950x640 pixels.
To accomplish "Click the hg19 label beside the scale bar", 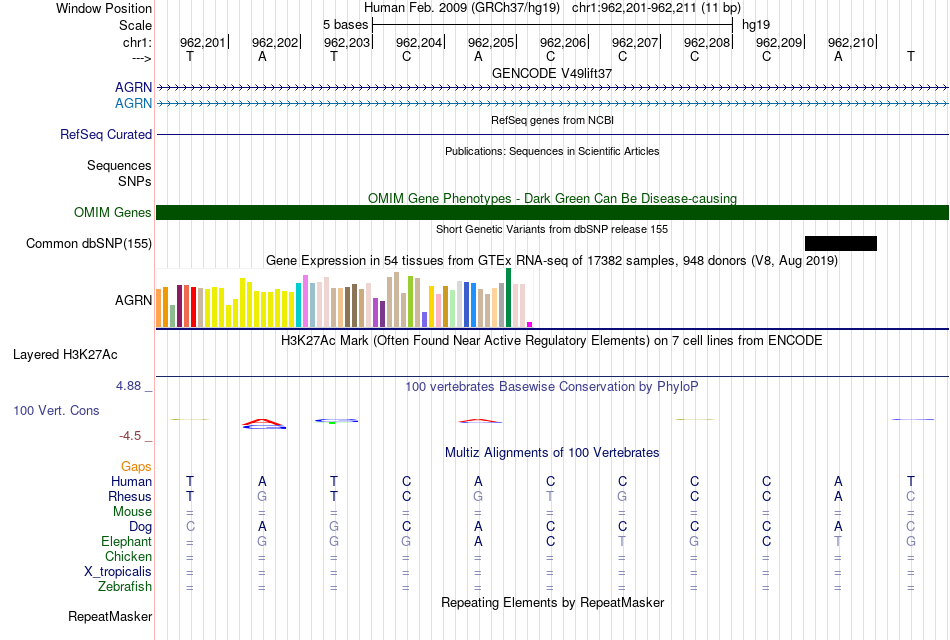I will (x=756, y=25).
